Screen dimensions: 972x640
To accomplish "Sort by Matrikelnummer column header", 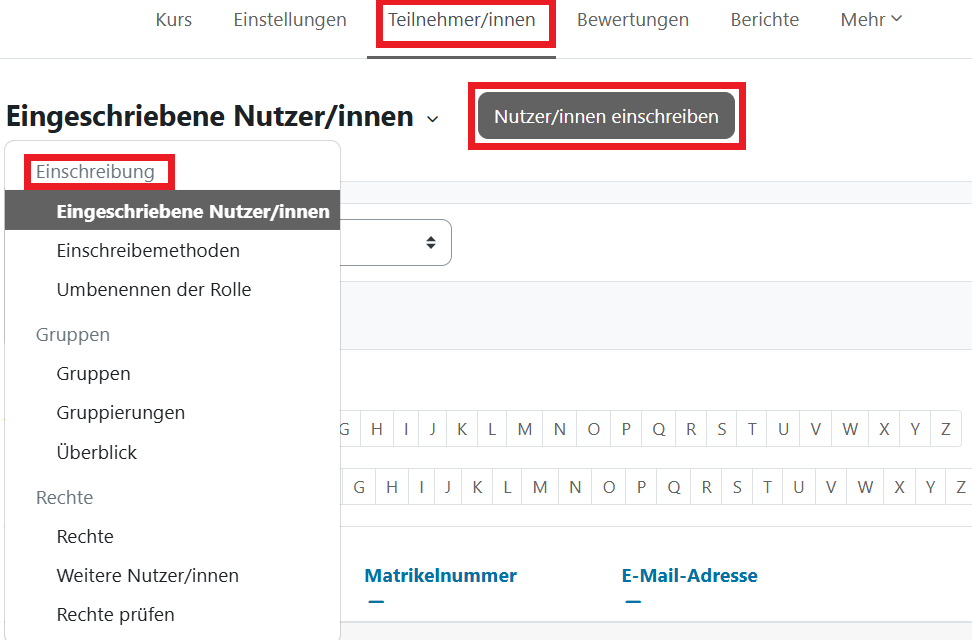I will [440, 576].
